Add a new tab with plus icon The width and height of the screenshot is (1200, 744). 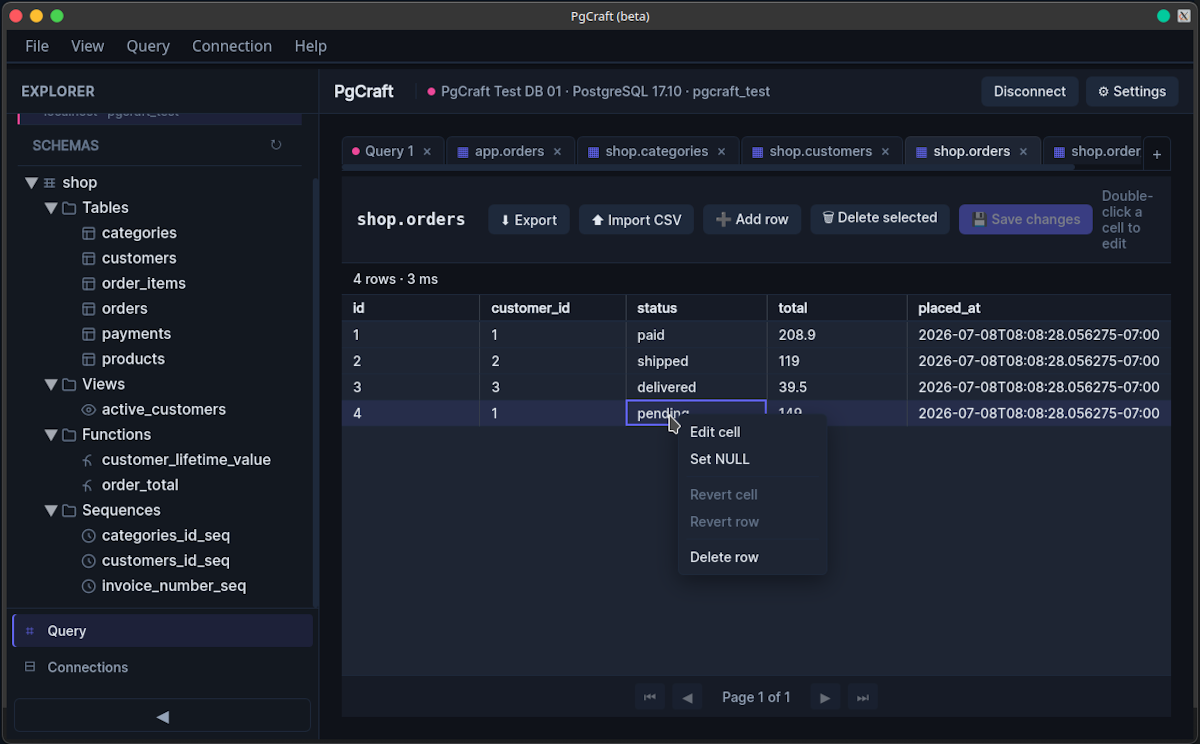tap(1157, 153)
